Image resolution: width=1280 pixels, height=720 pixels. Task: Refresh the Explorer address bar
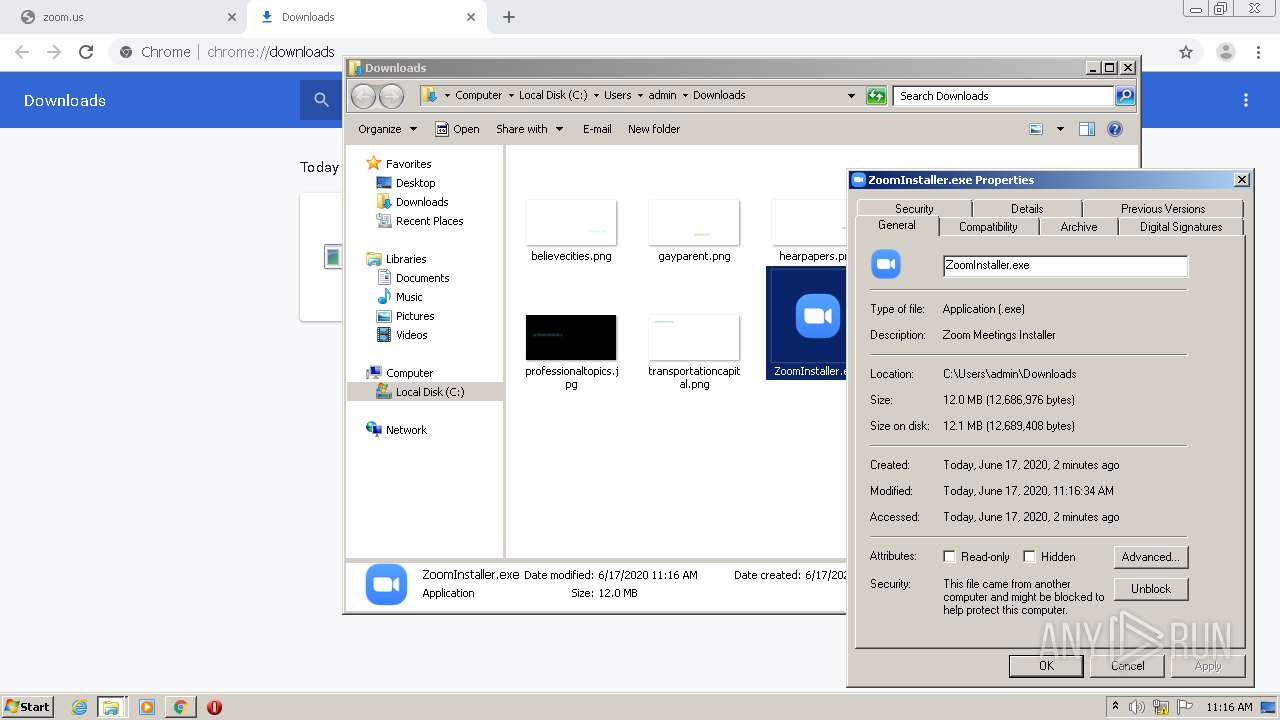tap(876, 96)
